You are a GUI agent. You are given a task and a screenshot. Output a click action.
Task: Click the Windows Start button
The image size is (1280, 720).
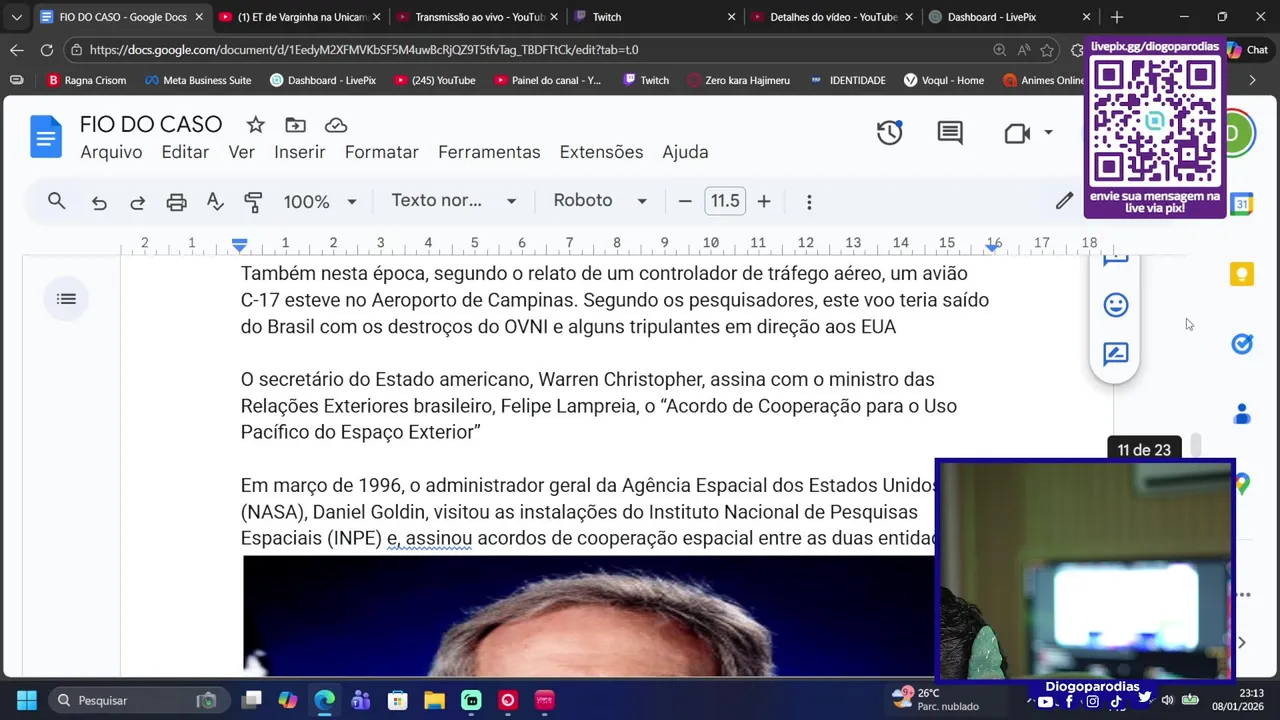pyautogui.click(x=27, y=700)
